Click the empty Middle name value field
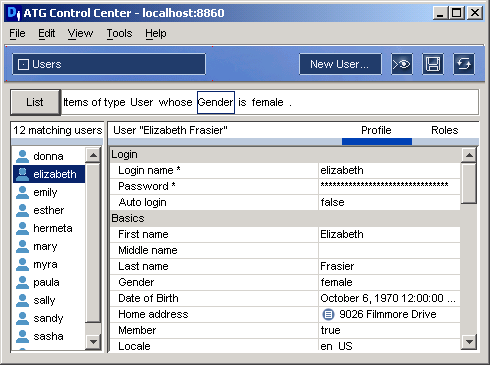 point(389,250)
